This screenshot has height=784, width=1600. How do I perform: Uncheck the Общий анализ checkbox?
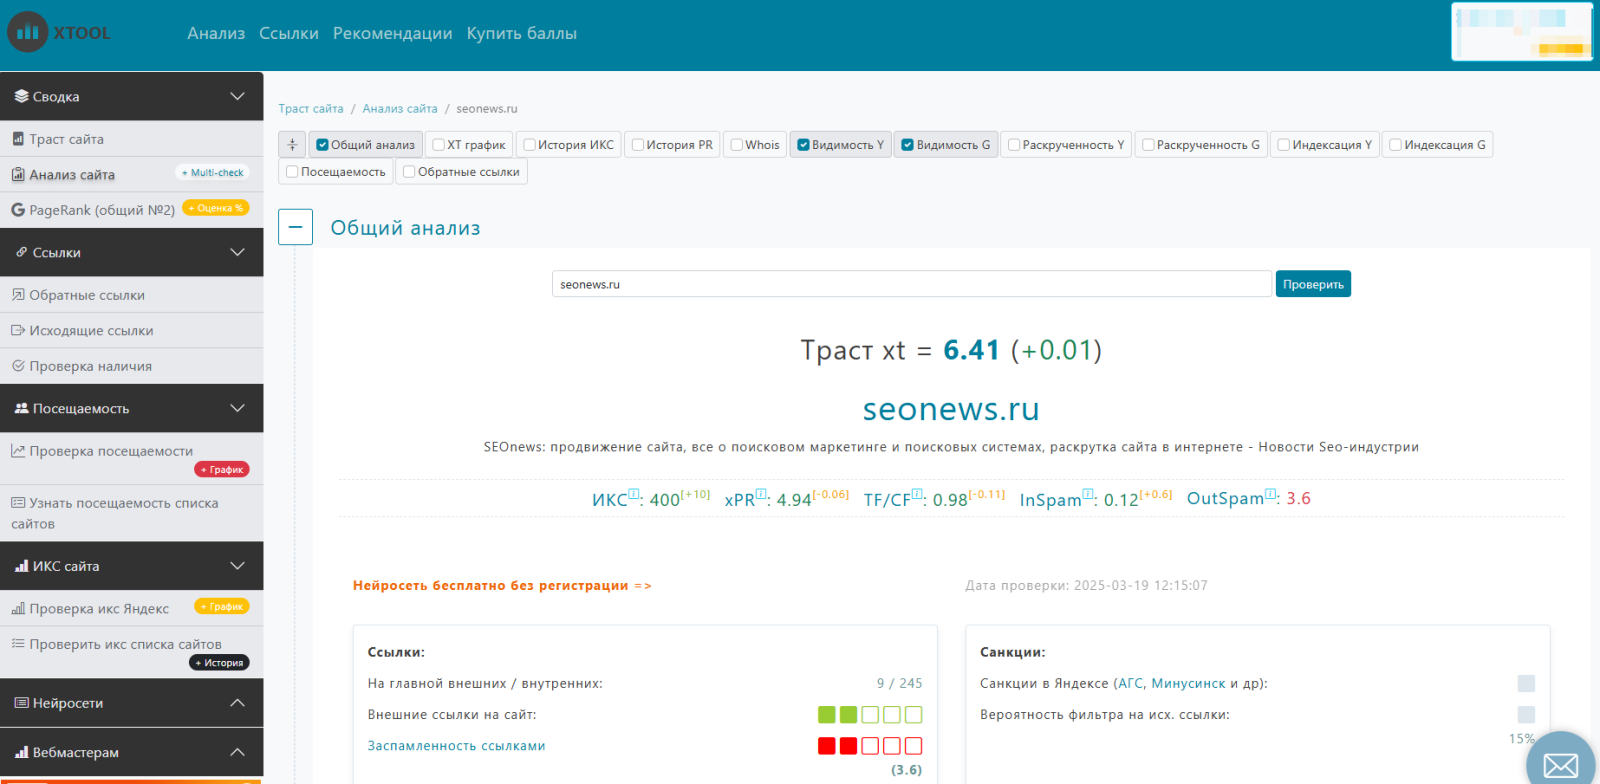pos(322,145)
